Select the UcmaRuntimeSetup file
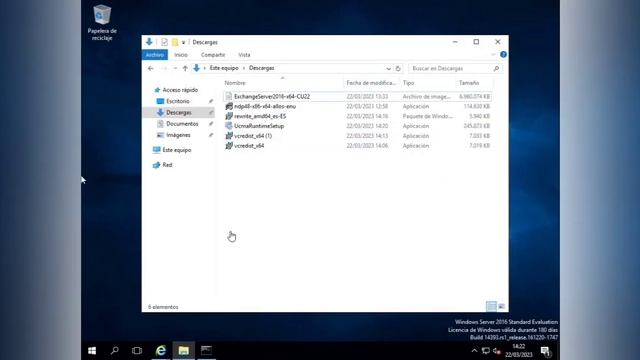 pos(357,126)
